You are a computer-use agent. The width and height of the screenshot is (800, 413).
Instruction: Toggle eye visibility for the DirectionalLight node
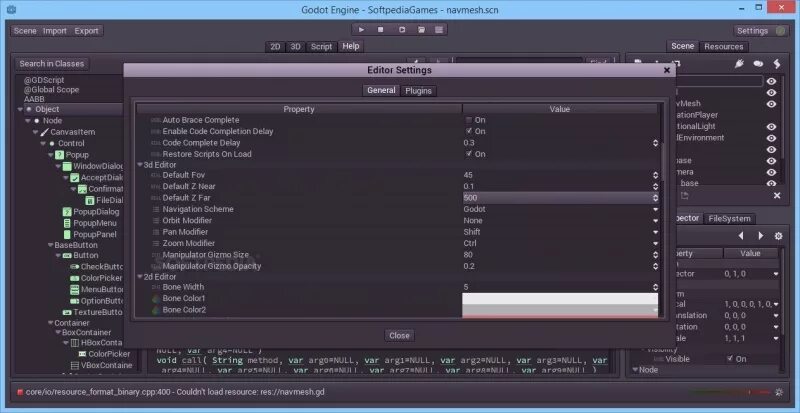[x=771, y=127]
